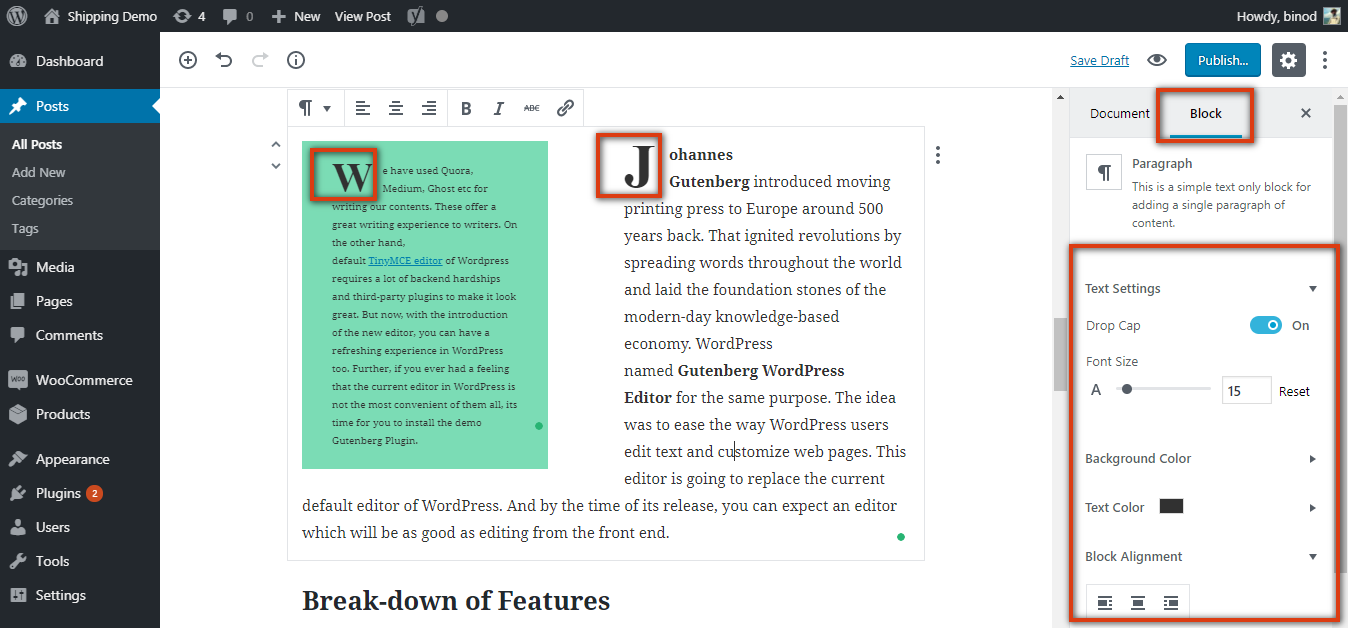Viewport: 1348px width, 628px height.
Task: Click the Save Draft link
Action: point(1099,60)
